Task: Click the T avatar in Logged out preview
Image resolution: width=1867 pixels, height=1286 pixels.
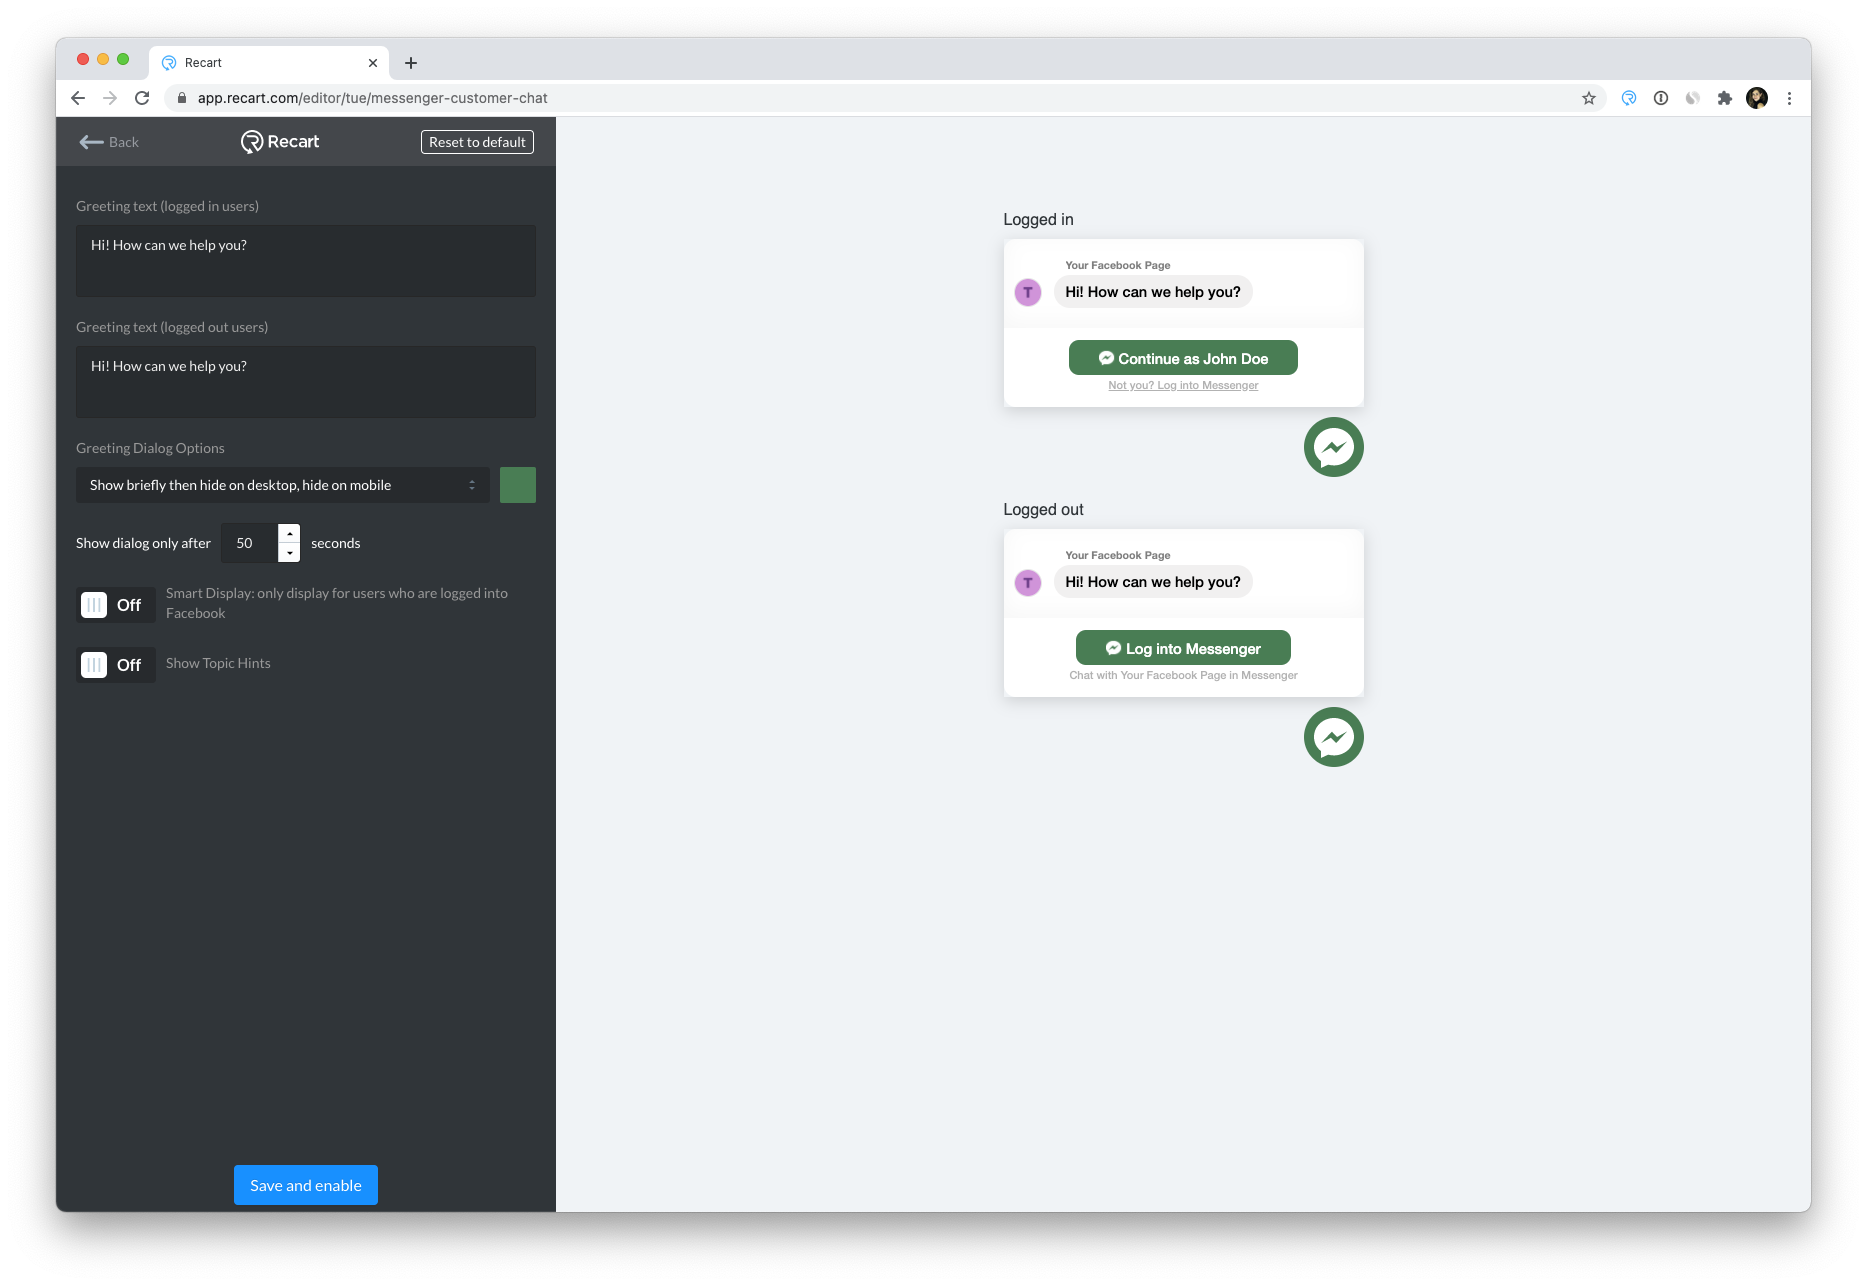Action: tap(1028, 582)
